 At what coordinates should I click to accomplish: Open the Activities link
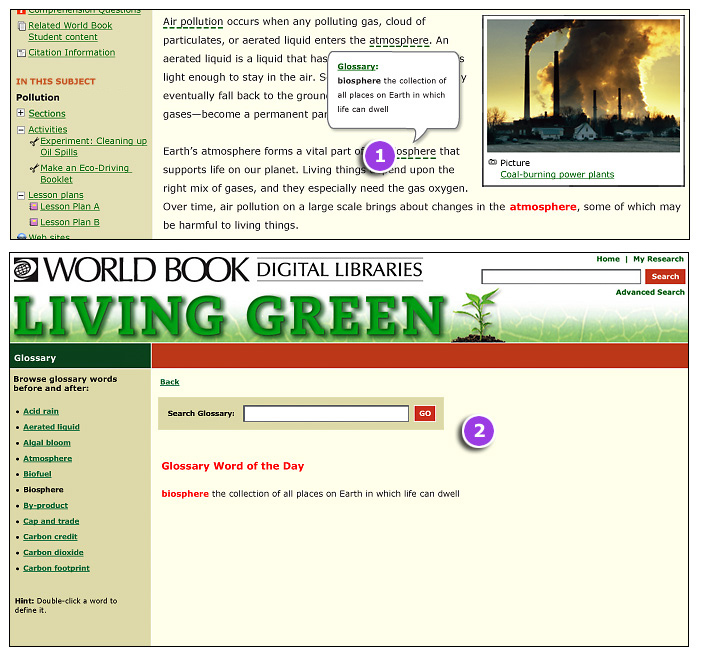click(x=48, y=129)
